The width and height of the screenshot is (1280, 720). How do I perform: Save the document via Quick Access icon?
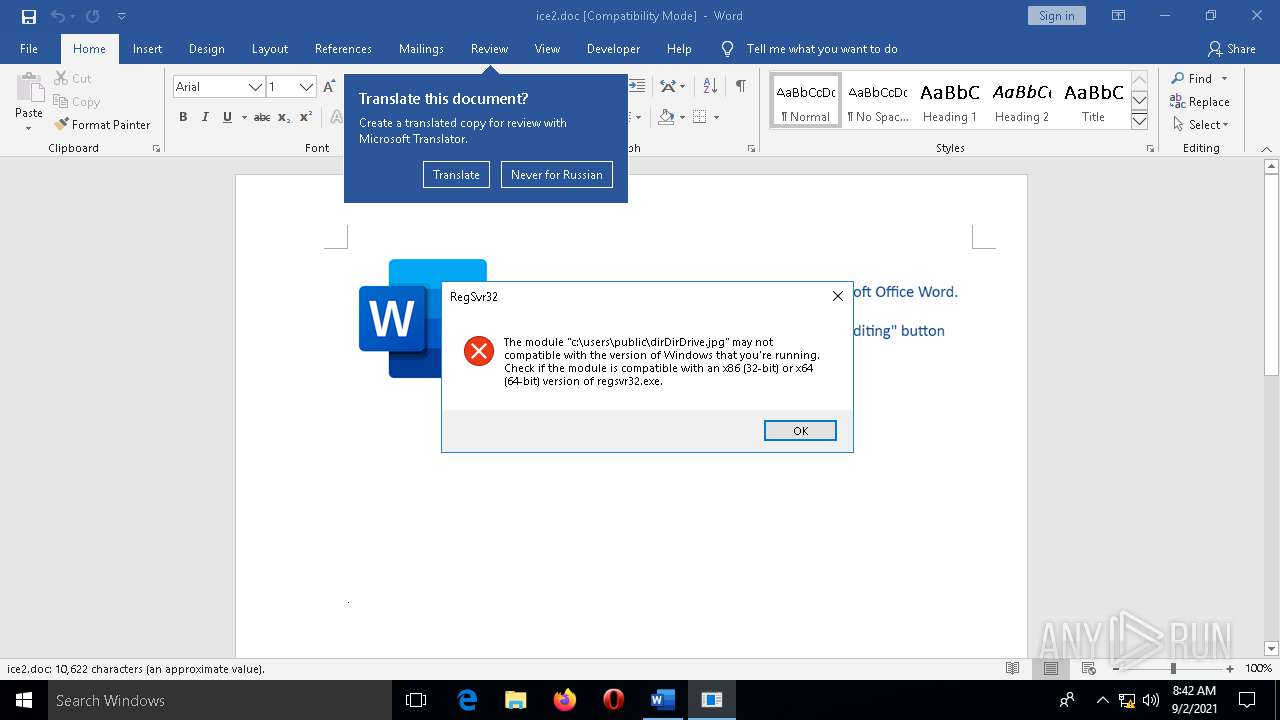tap(29, 16)
